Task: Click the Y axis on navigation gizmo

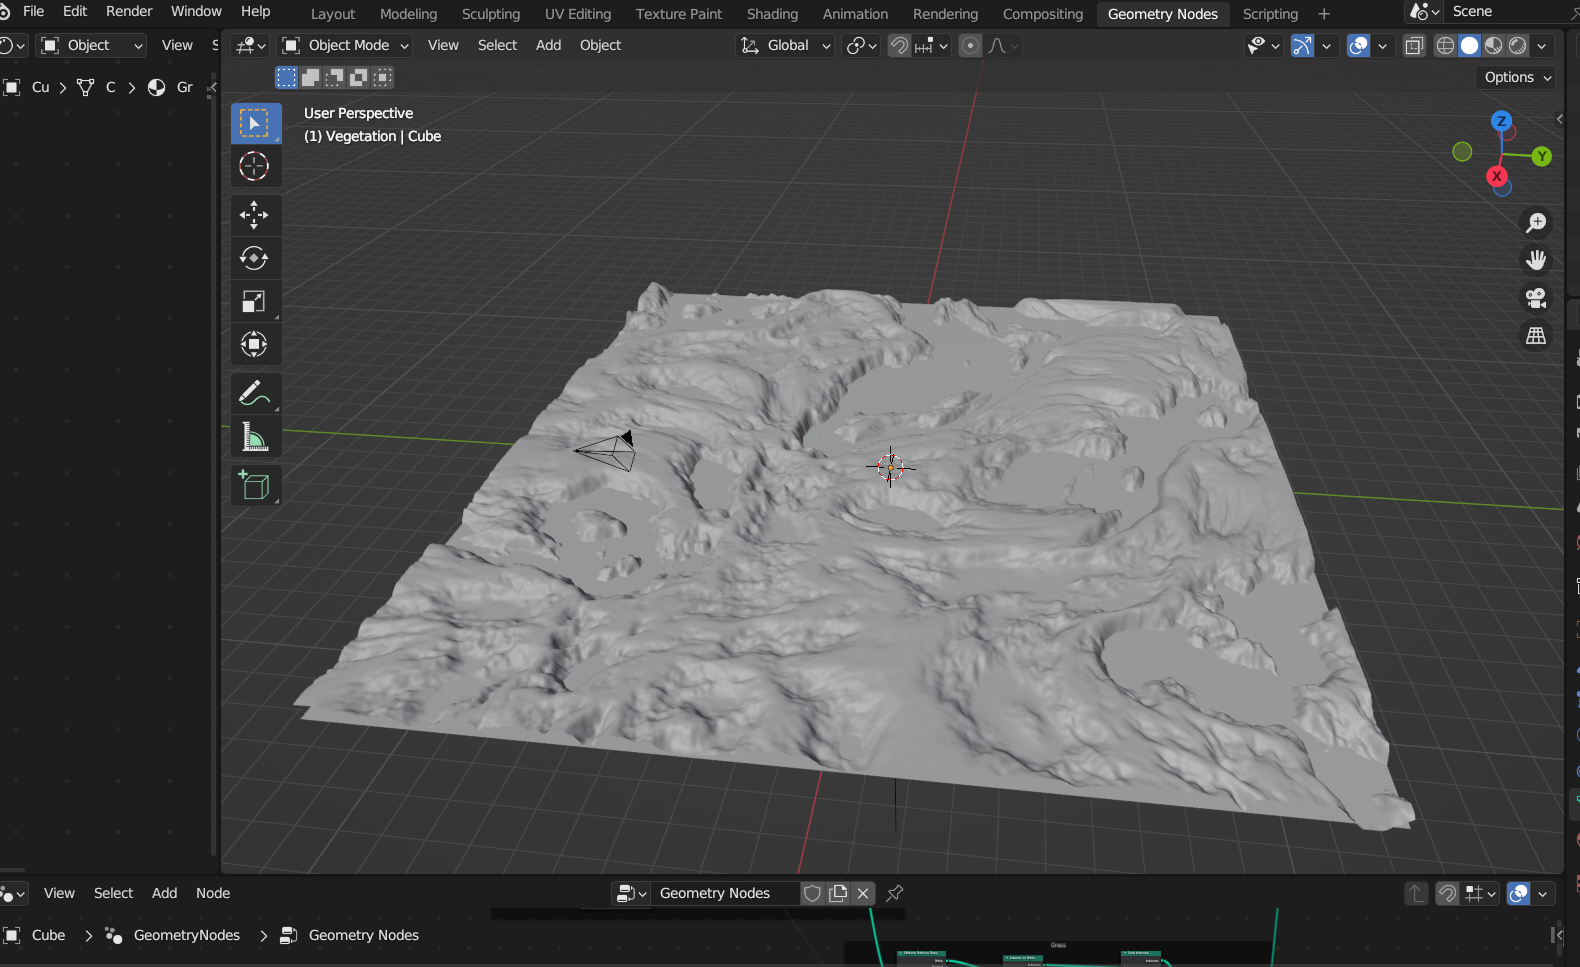Action: (1542, 156)
